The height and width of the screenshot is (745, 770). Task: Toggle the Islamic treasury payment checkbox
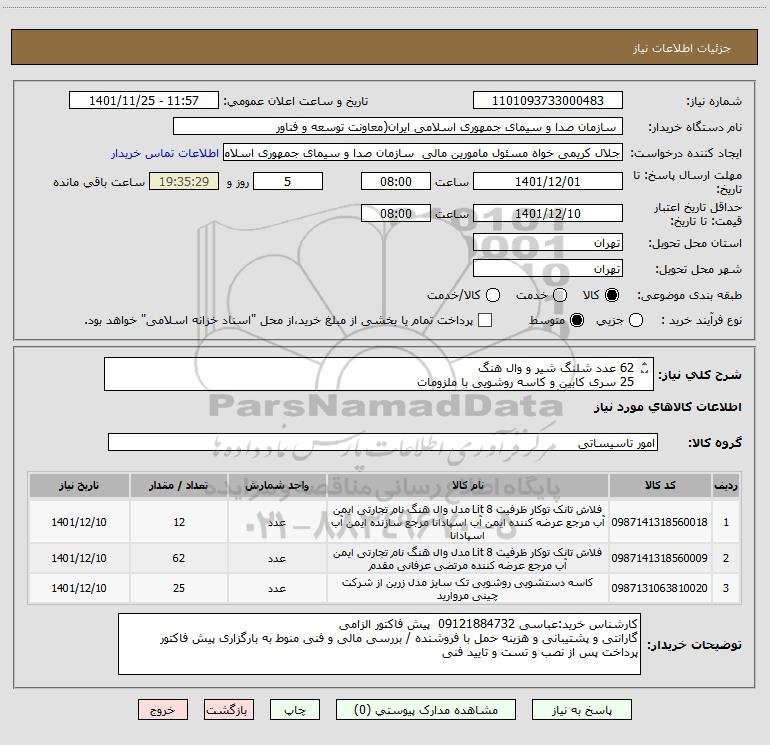coord(485,320)
